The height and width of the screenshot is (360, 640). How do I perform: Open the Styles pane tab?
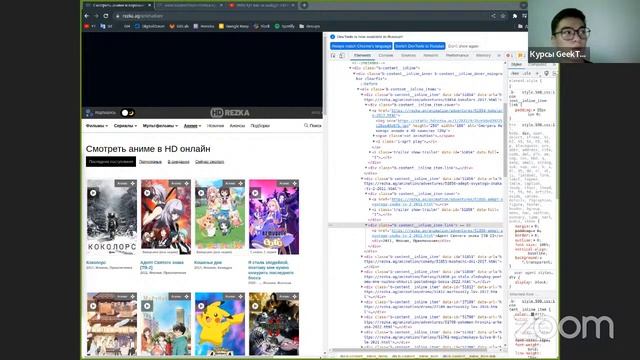516,64
